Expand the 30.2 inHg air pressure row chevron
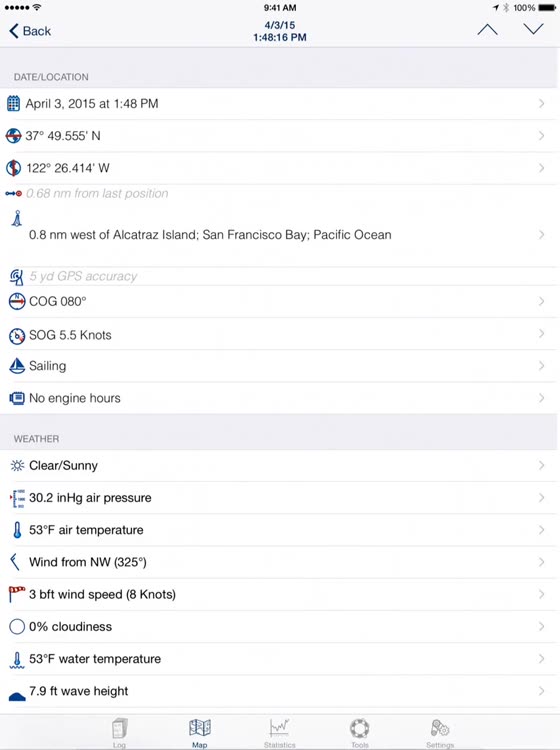This screenshot has height=750, width=560. click(541, 497)
